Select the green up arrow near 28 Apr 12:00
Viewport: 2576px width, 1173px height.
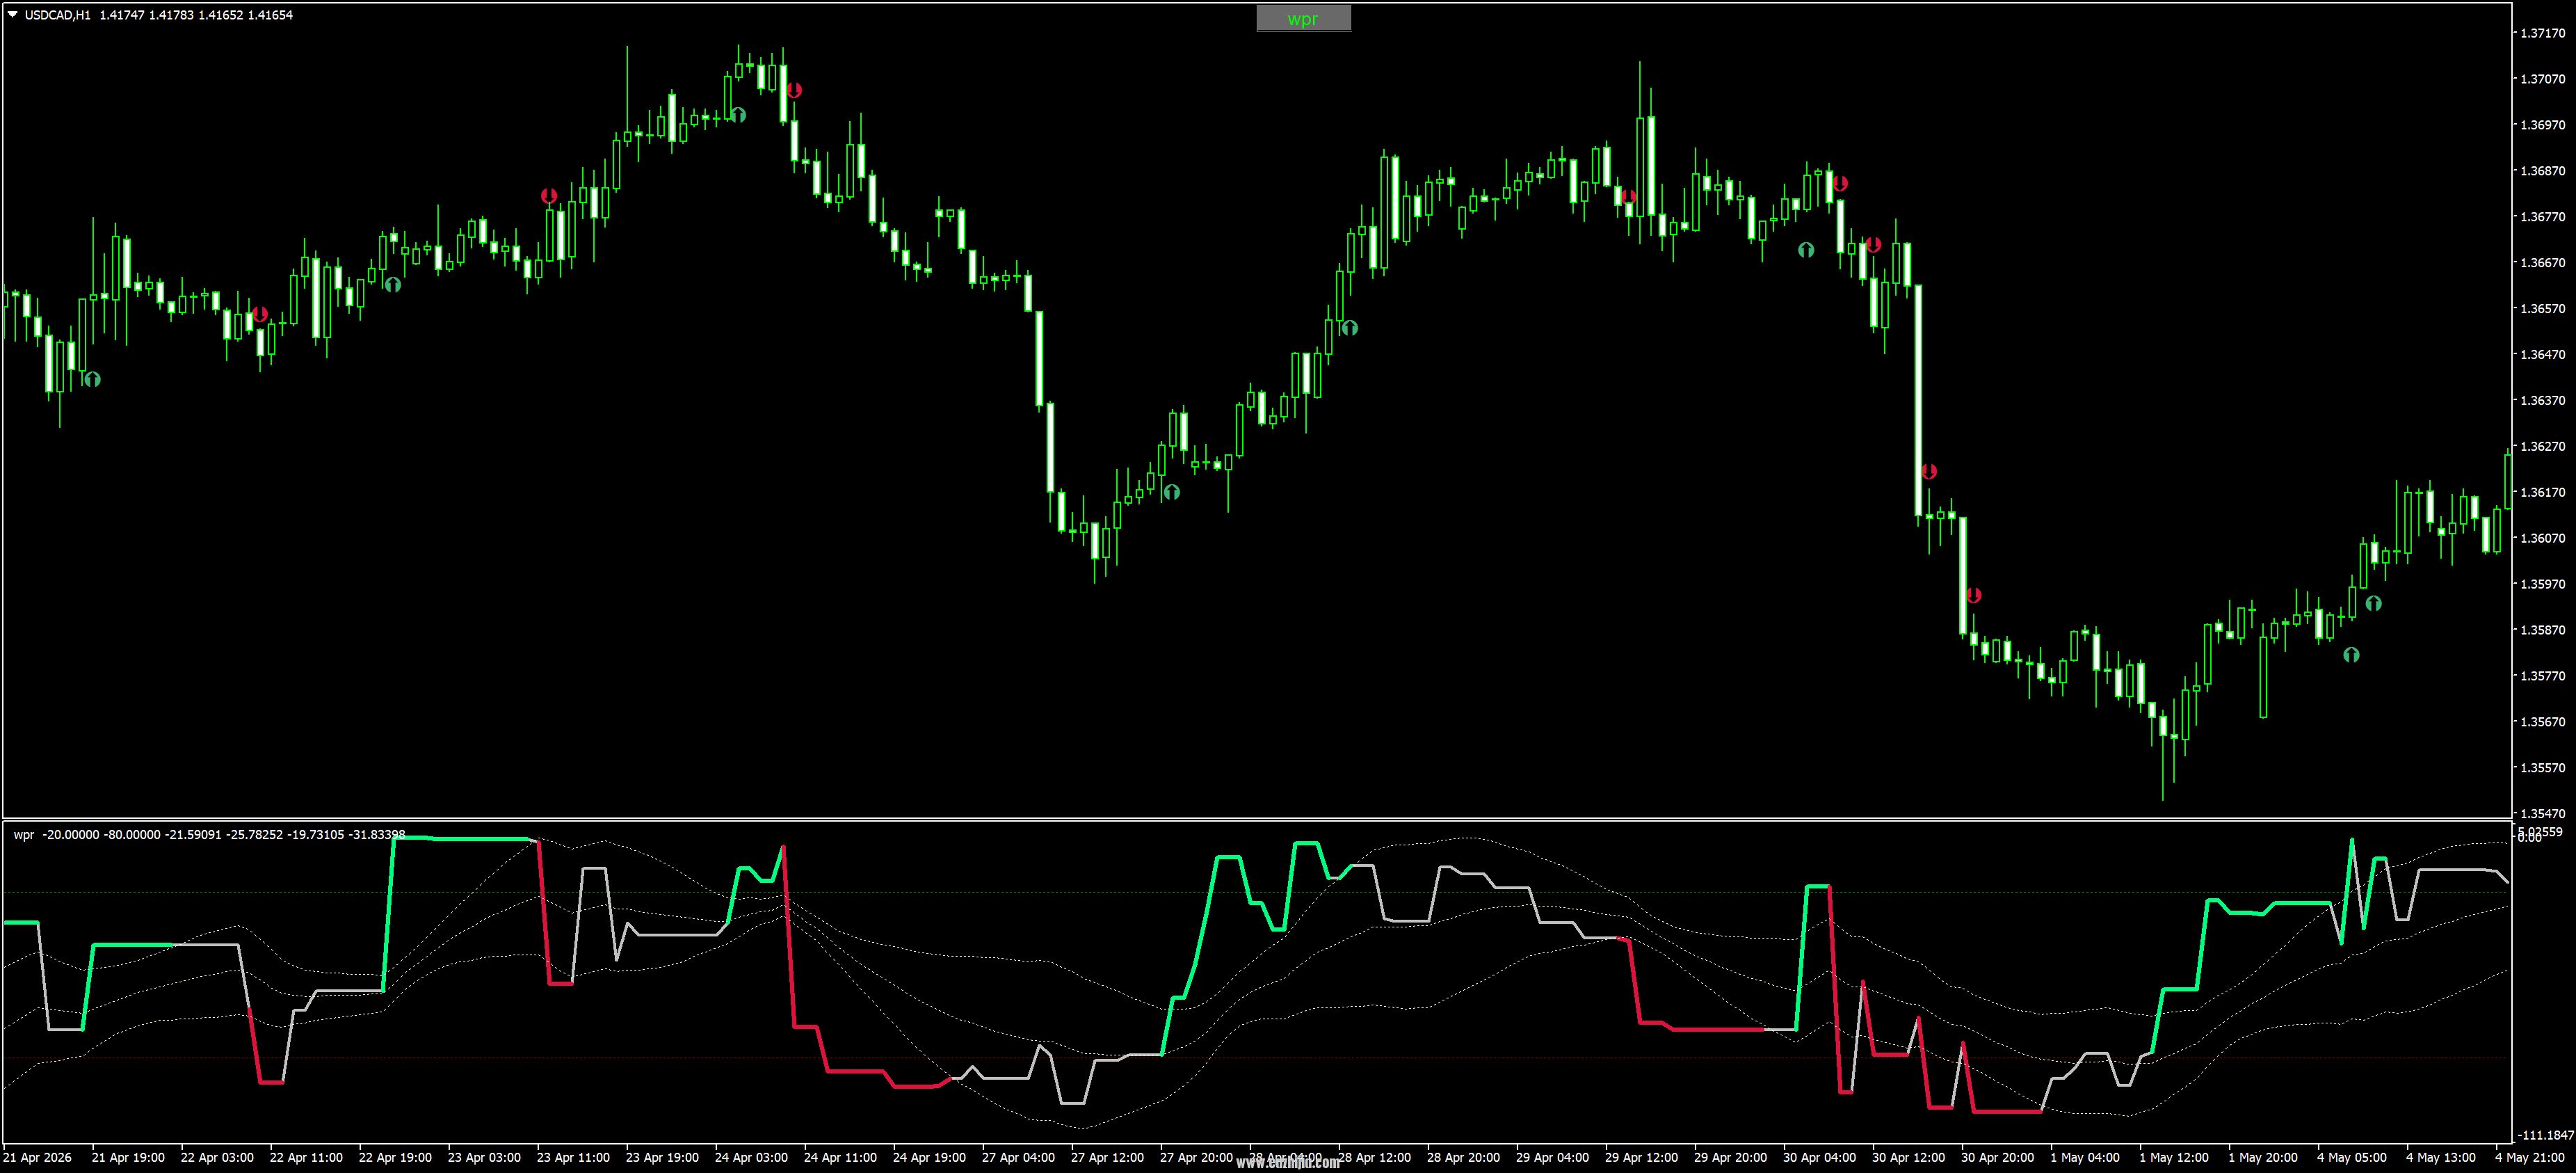point(1350,327)
